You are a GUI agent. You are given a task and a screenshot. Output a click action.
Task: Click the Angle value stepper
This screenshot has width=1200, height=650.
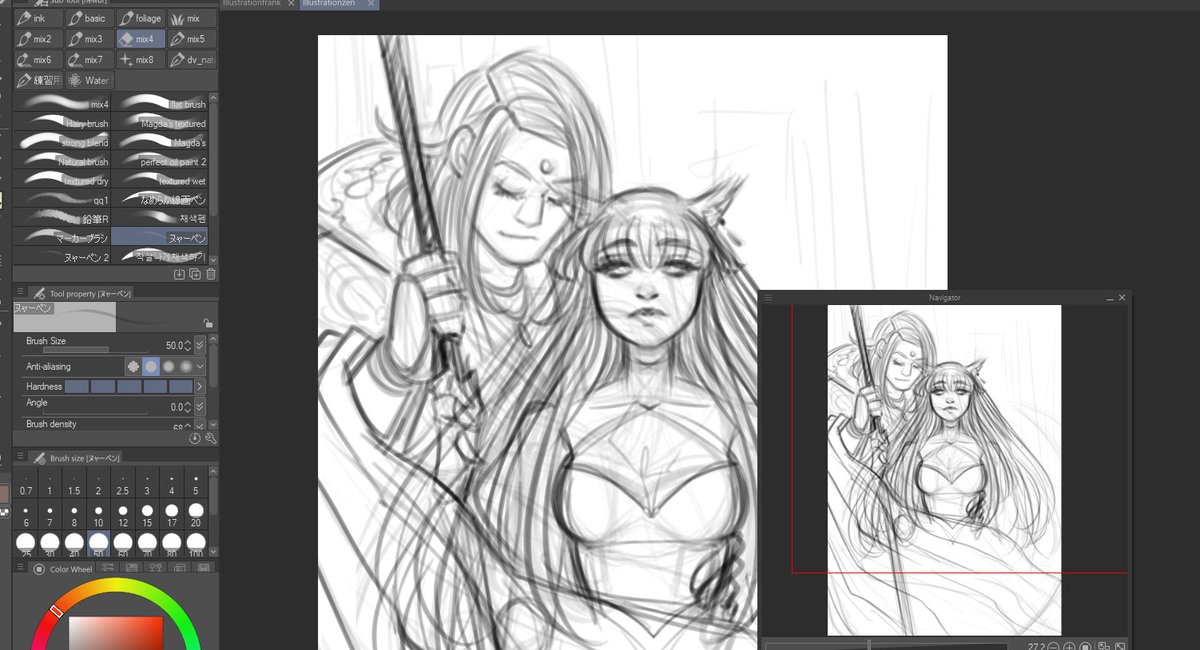coord(188,407)
